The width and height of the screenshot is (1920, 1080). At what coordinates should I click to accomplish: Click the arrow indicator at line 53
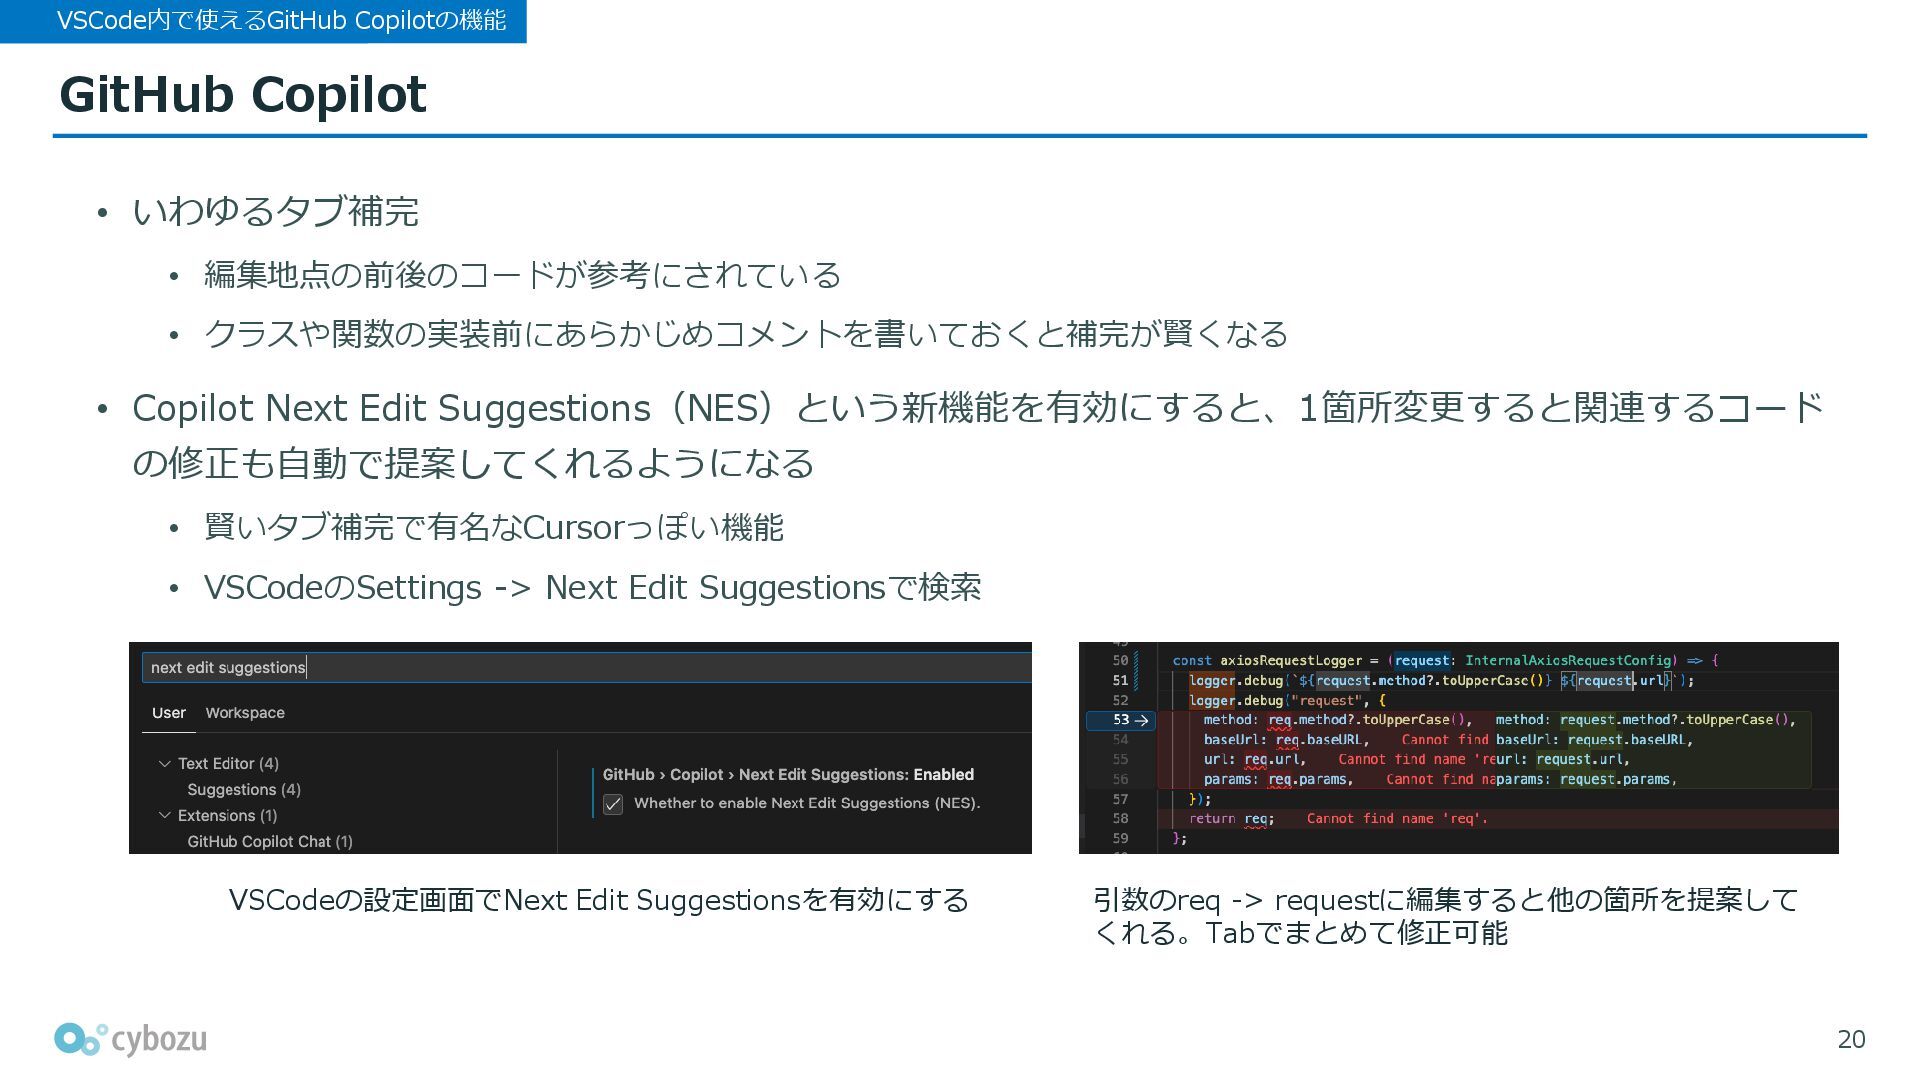(1141, 720)
